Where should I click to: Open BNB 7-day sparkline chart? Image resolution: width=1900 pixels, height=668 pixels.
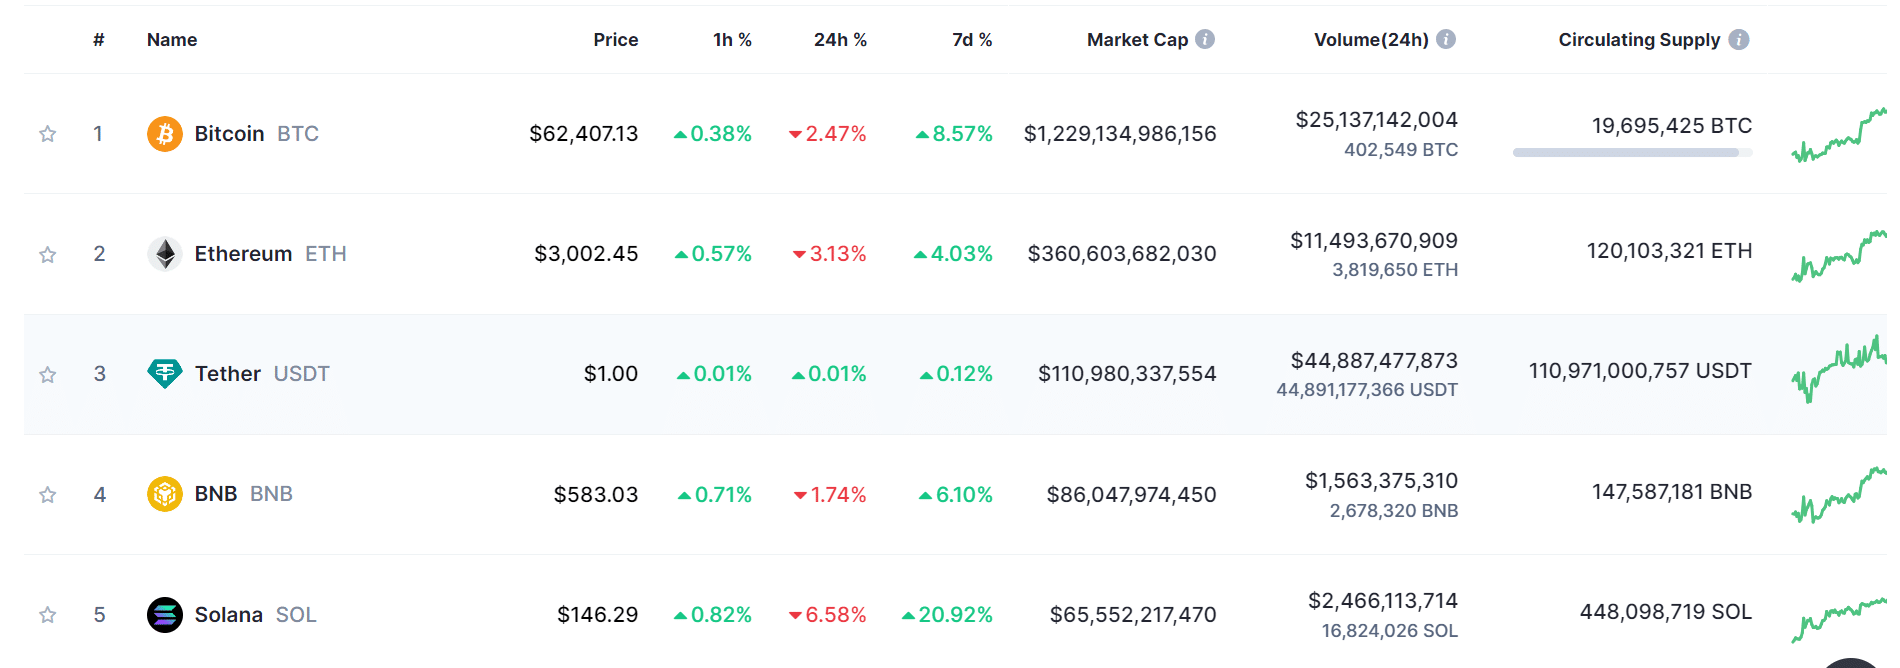pos(1839,494)
